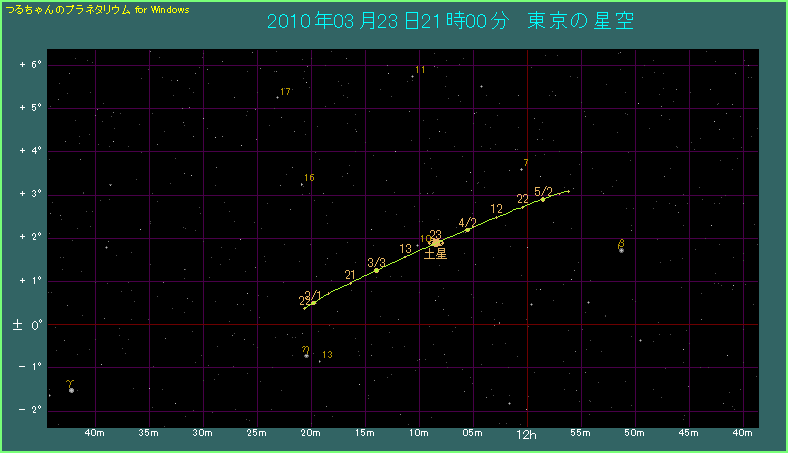Click the γ star at lower left

(x=71, y=390)
